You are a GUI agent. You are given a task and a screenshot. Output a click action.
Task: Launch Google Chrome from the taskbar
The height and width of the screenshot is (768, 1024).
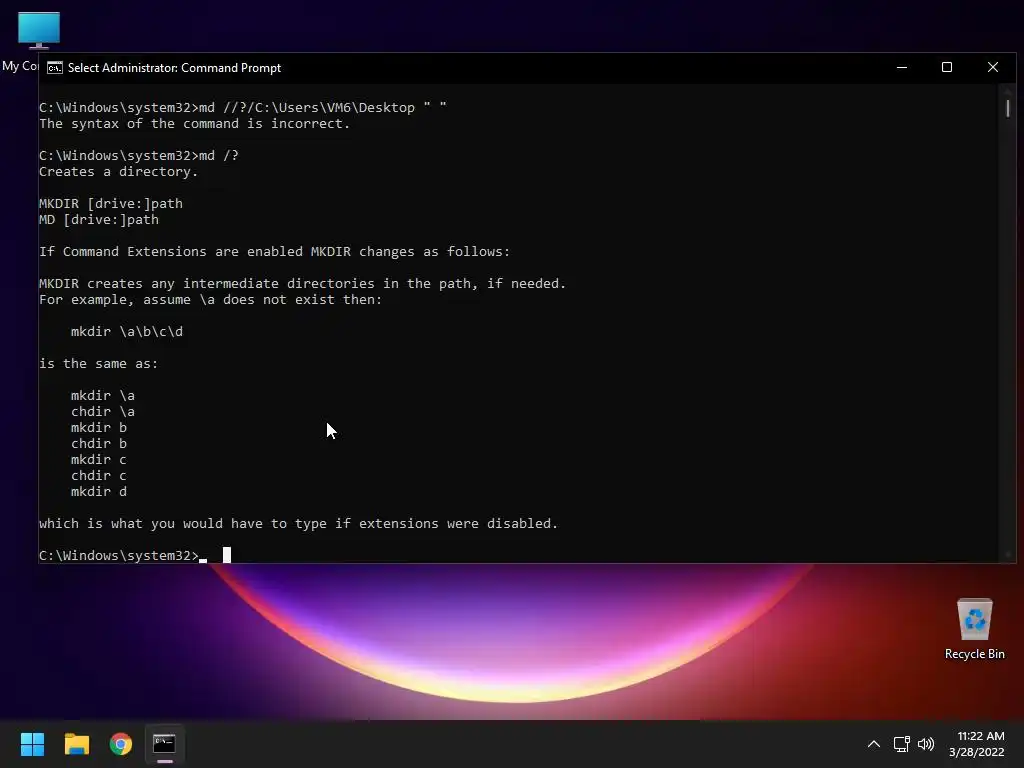point(121,744)
